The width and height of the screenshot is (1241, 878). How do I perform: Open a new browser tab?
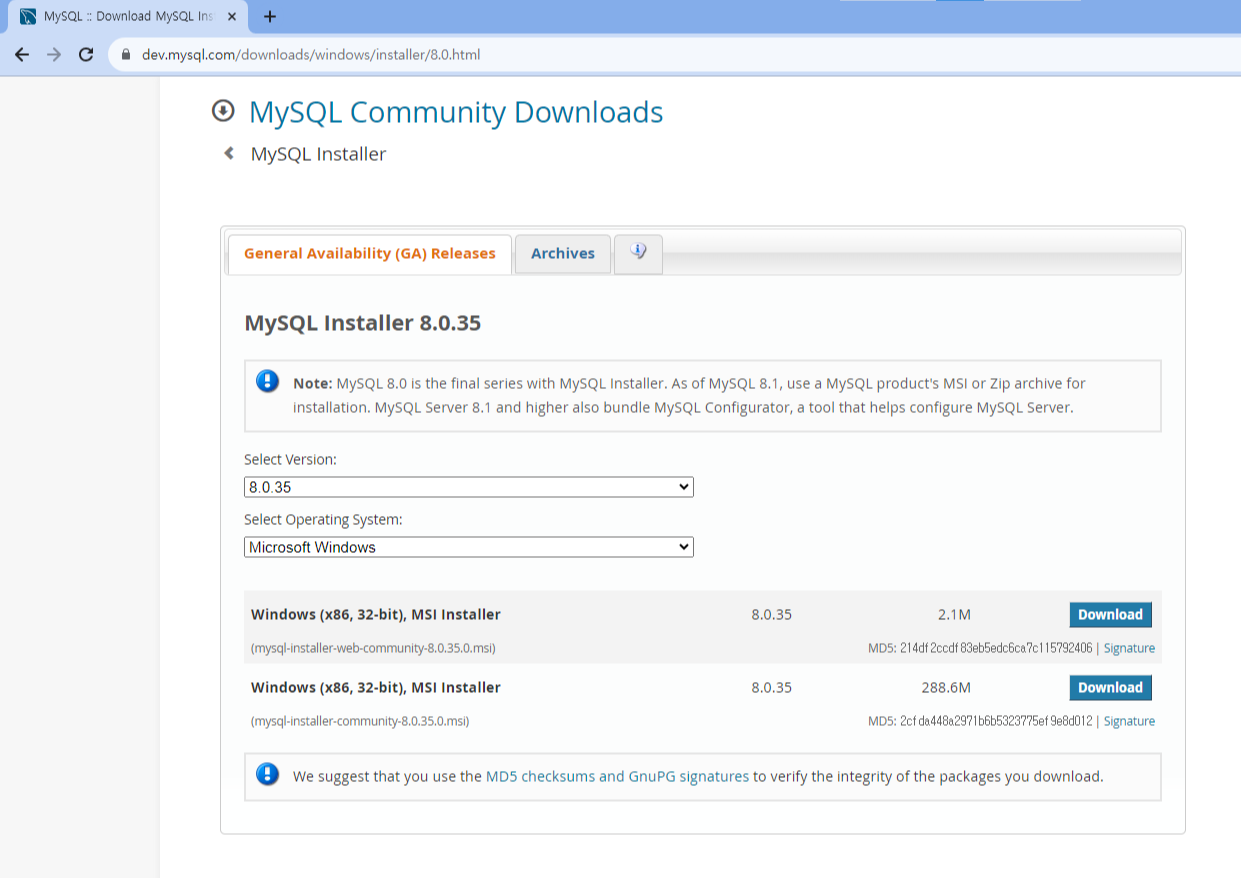click(x=270, y=16)
